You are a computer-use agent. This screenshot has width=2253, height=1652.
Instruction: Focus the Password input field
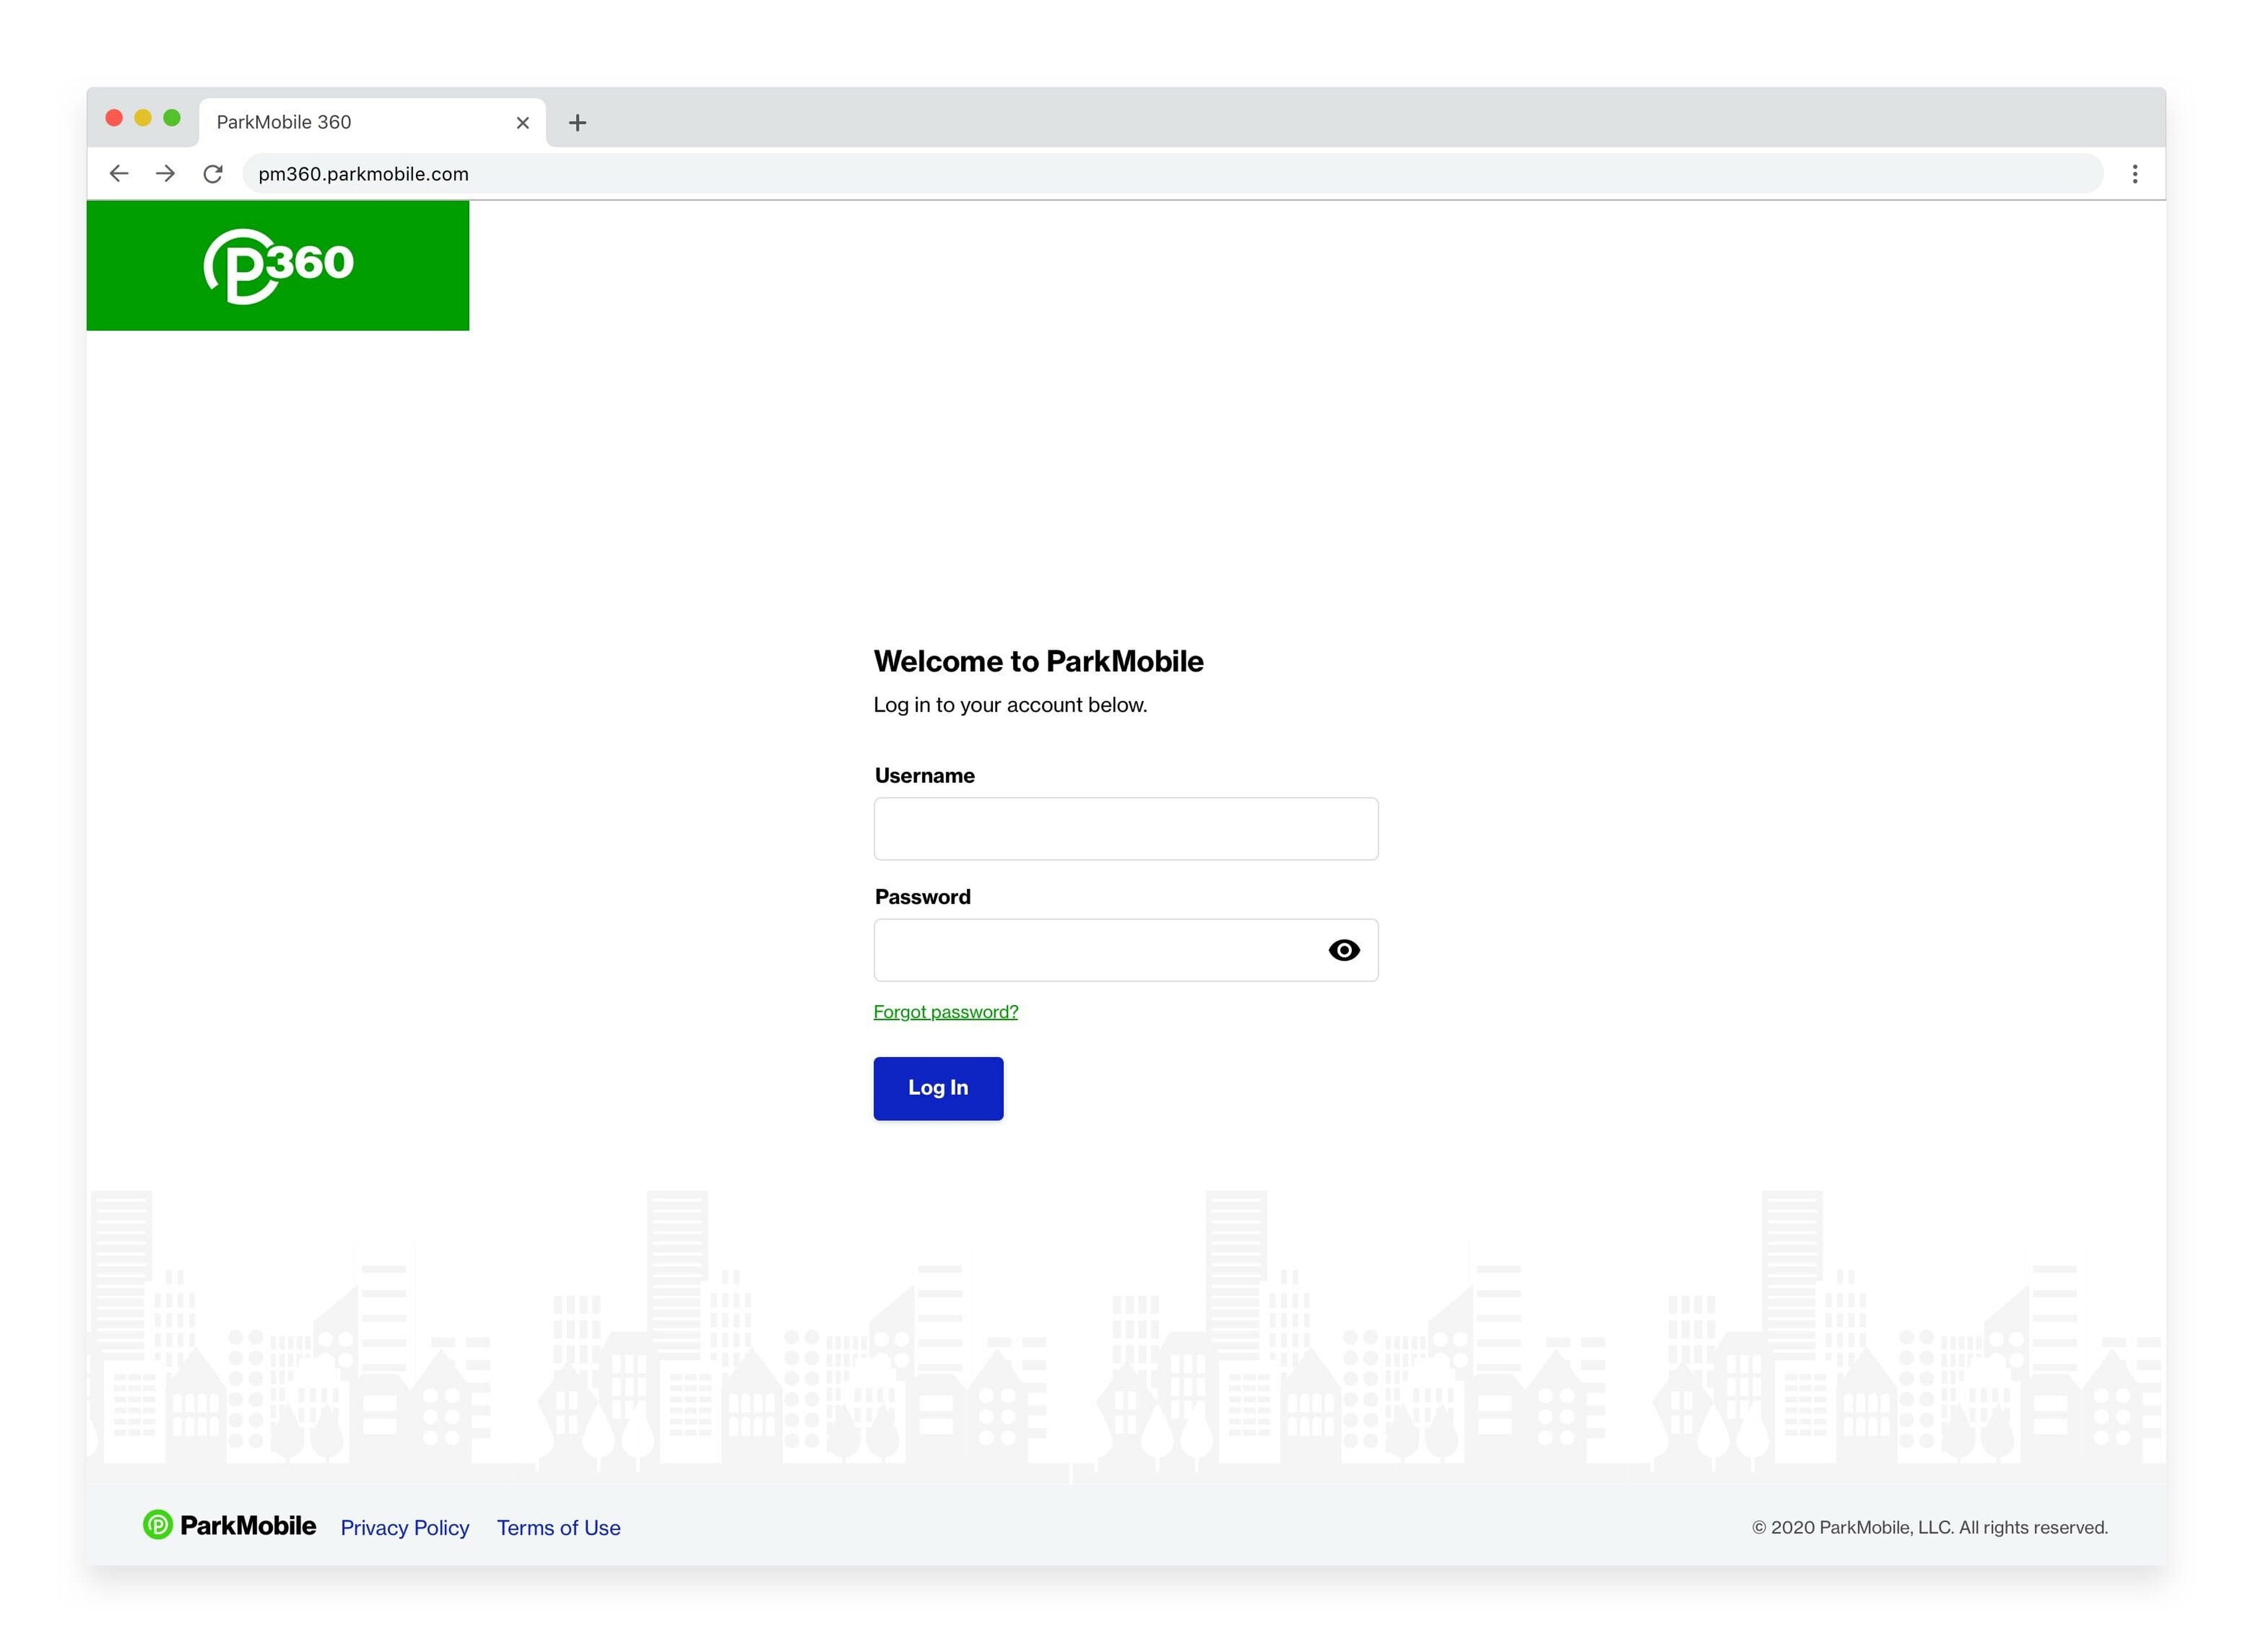[x=1095, y=950]
